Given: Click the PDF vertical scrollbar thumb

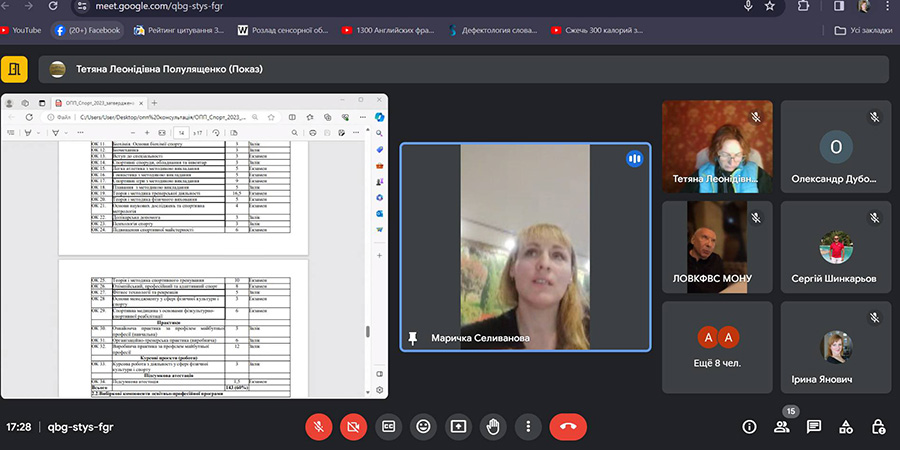Looking at the screenshot, I should [367, 332].
